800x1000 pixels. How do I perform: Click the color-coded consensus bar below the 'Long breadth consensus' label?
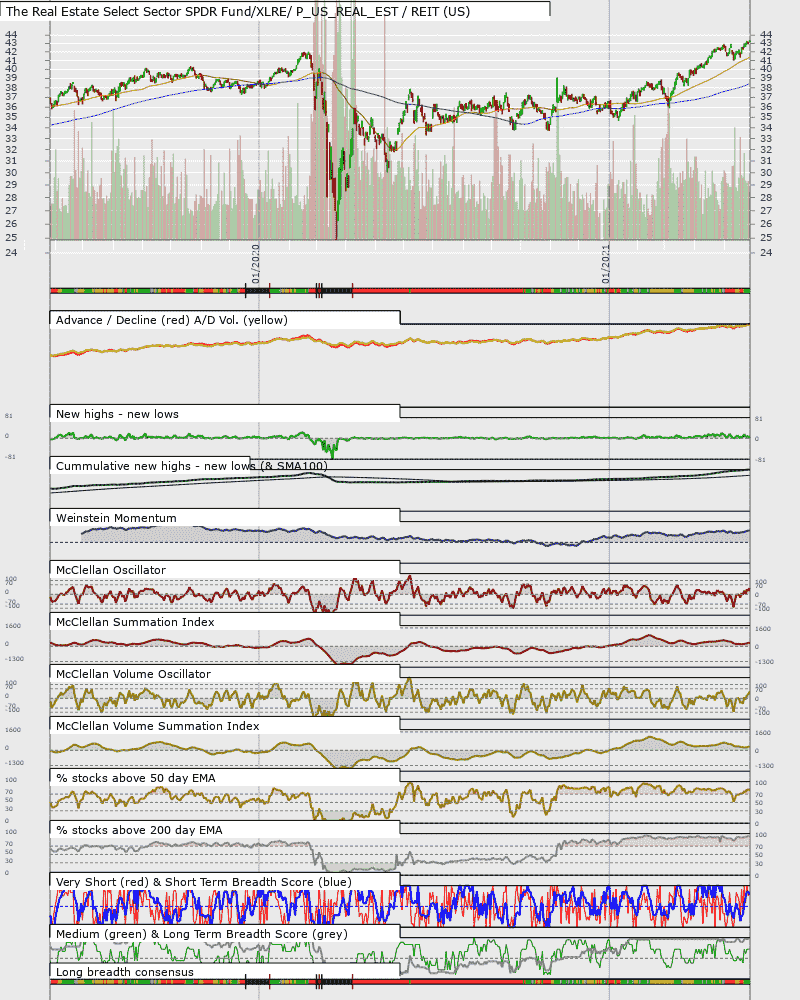click(x=400, y=982)
